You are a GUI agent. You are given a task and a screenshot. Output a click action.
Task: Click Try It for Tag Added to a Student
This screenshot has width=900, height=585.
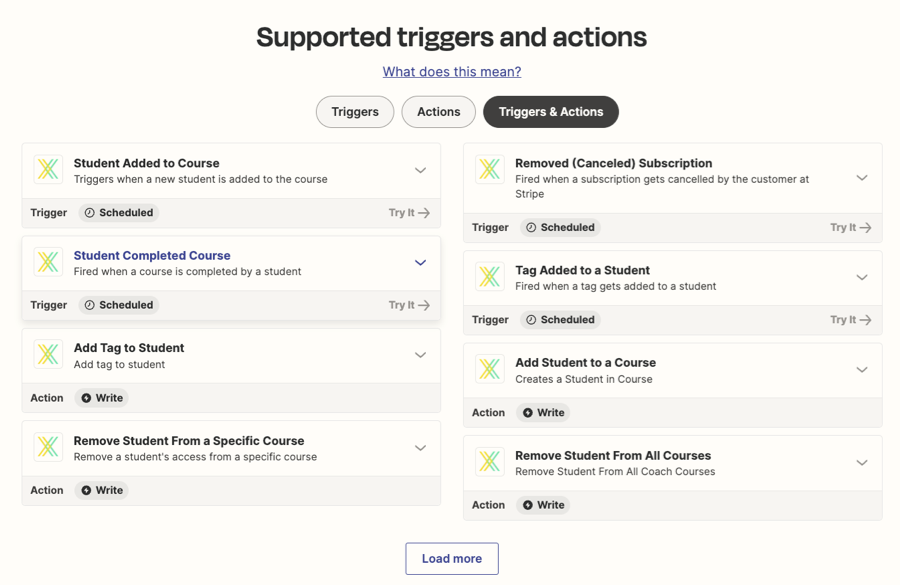point(851,320)
